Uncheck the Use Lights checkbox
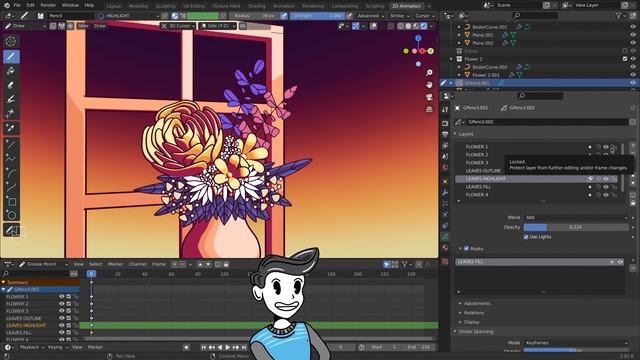 click(526, 237)
